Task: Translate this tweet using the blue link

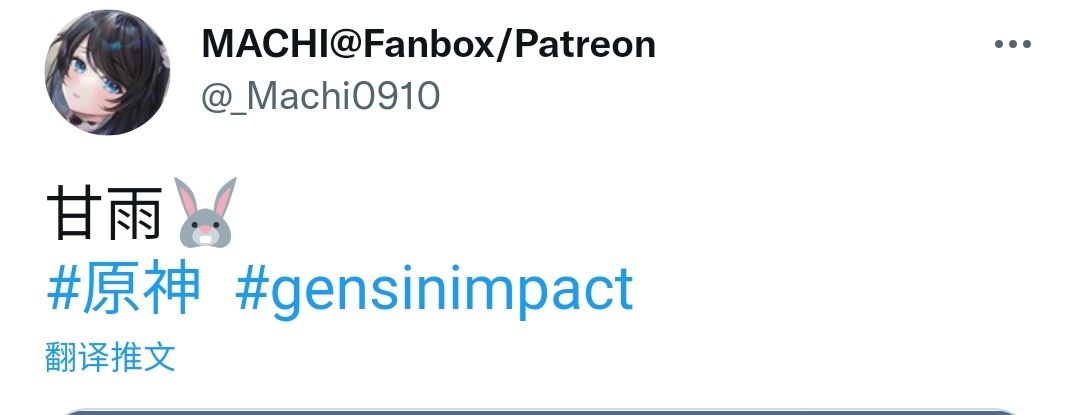Action: coord(110,357)
